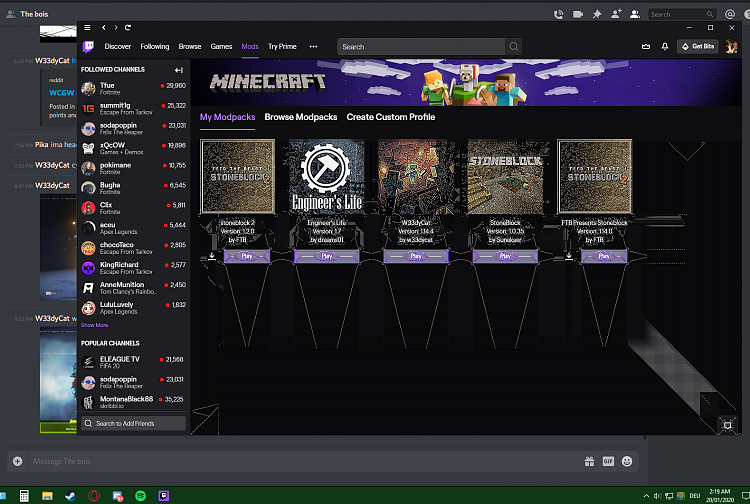Open the Twitch user avatar menu
Viewport: 750px width, 504px height.
(x=730, y=46)
